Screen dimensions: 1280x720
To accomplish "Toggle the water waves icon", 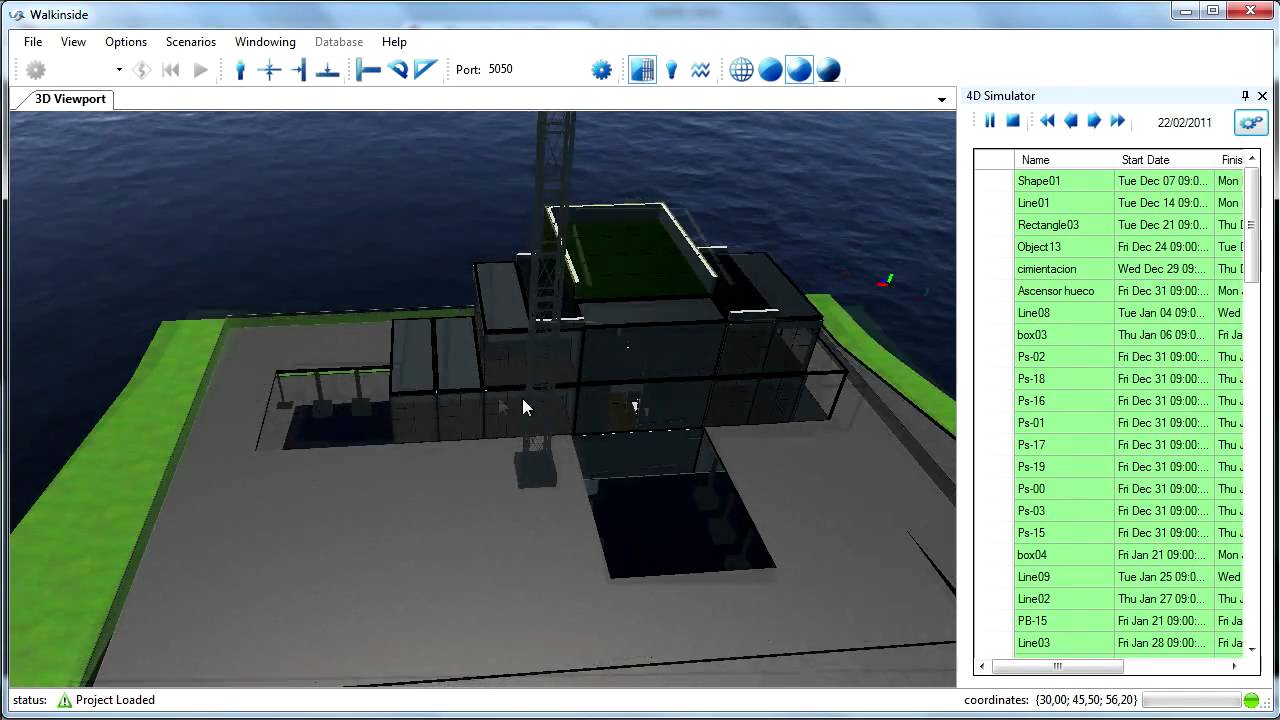I will 700,70.
